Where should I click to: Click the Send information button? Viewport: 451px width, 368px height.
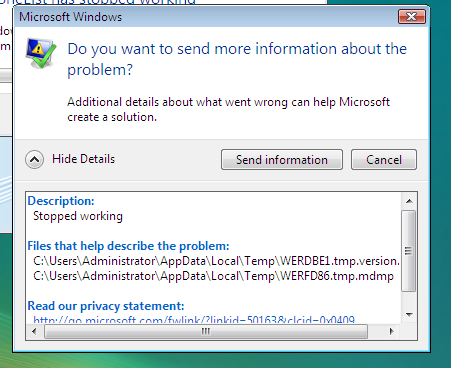(282, 160)
